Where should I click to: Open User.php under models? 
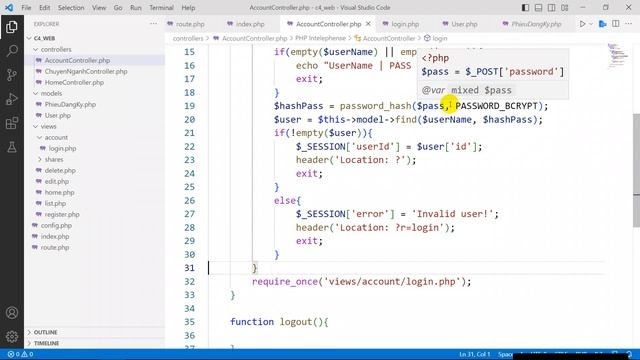coord(57,116)
